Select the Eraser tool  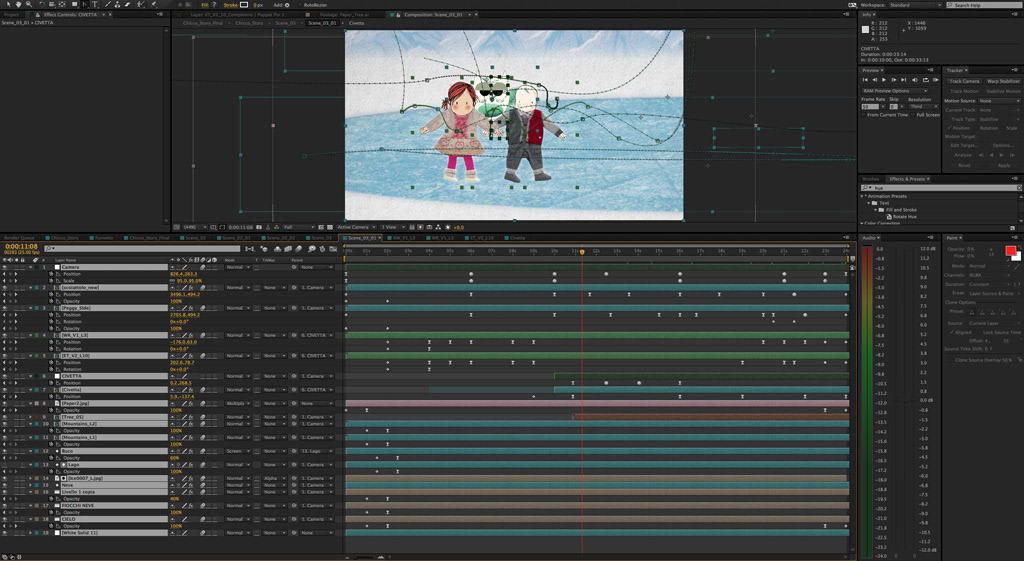[x=127, y=4]
